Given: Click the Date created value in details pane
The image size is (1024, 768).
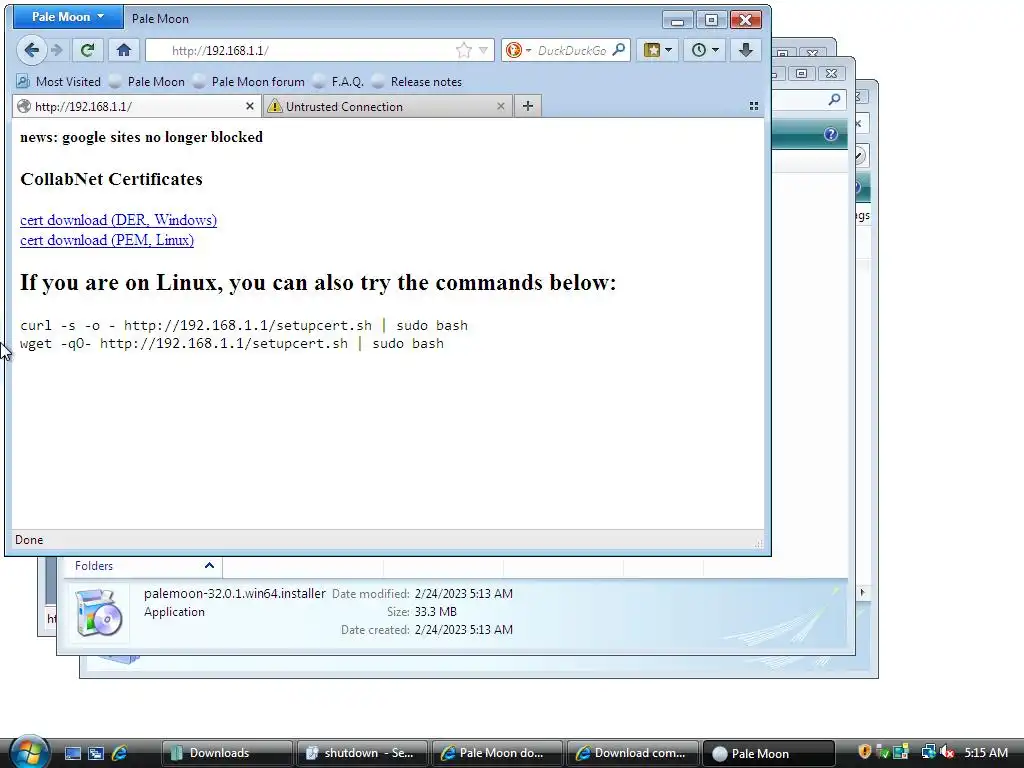Looking at the screenshot, I should pyautogui.click(x=464, y=630).
